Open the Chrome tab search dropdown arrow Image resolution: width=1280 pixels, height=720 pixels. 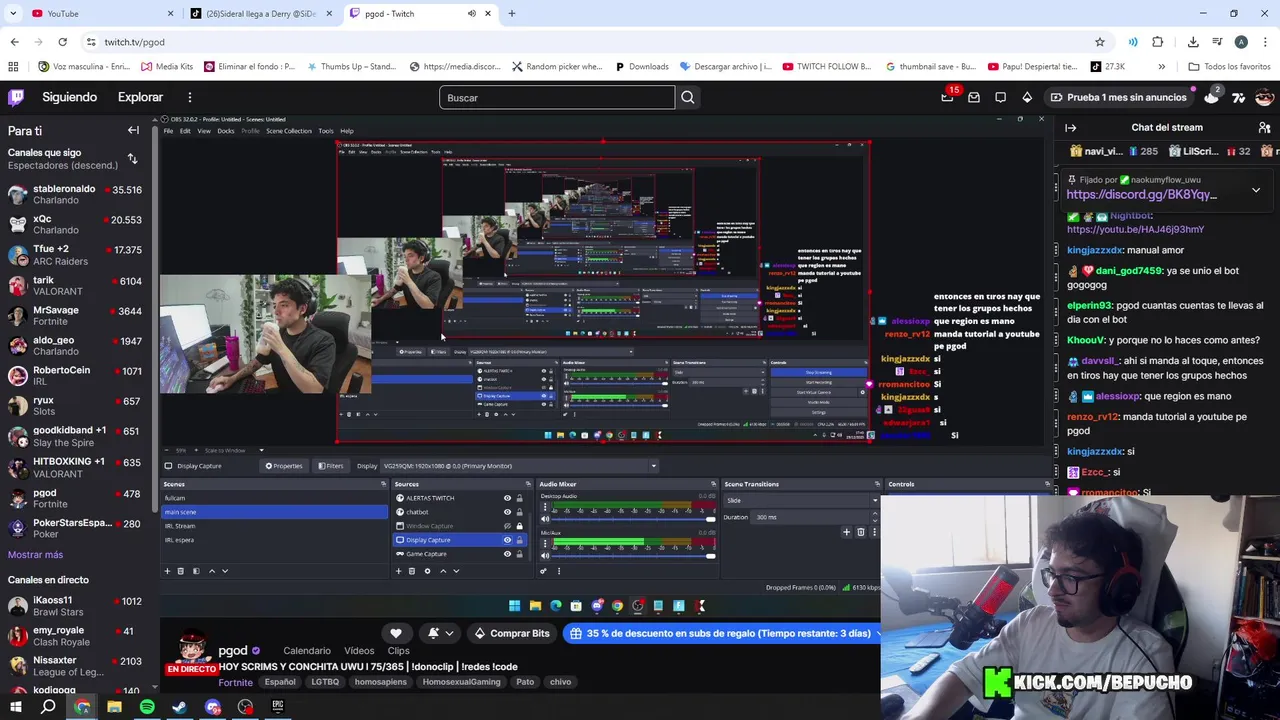click(14, 13)
